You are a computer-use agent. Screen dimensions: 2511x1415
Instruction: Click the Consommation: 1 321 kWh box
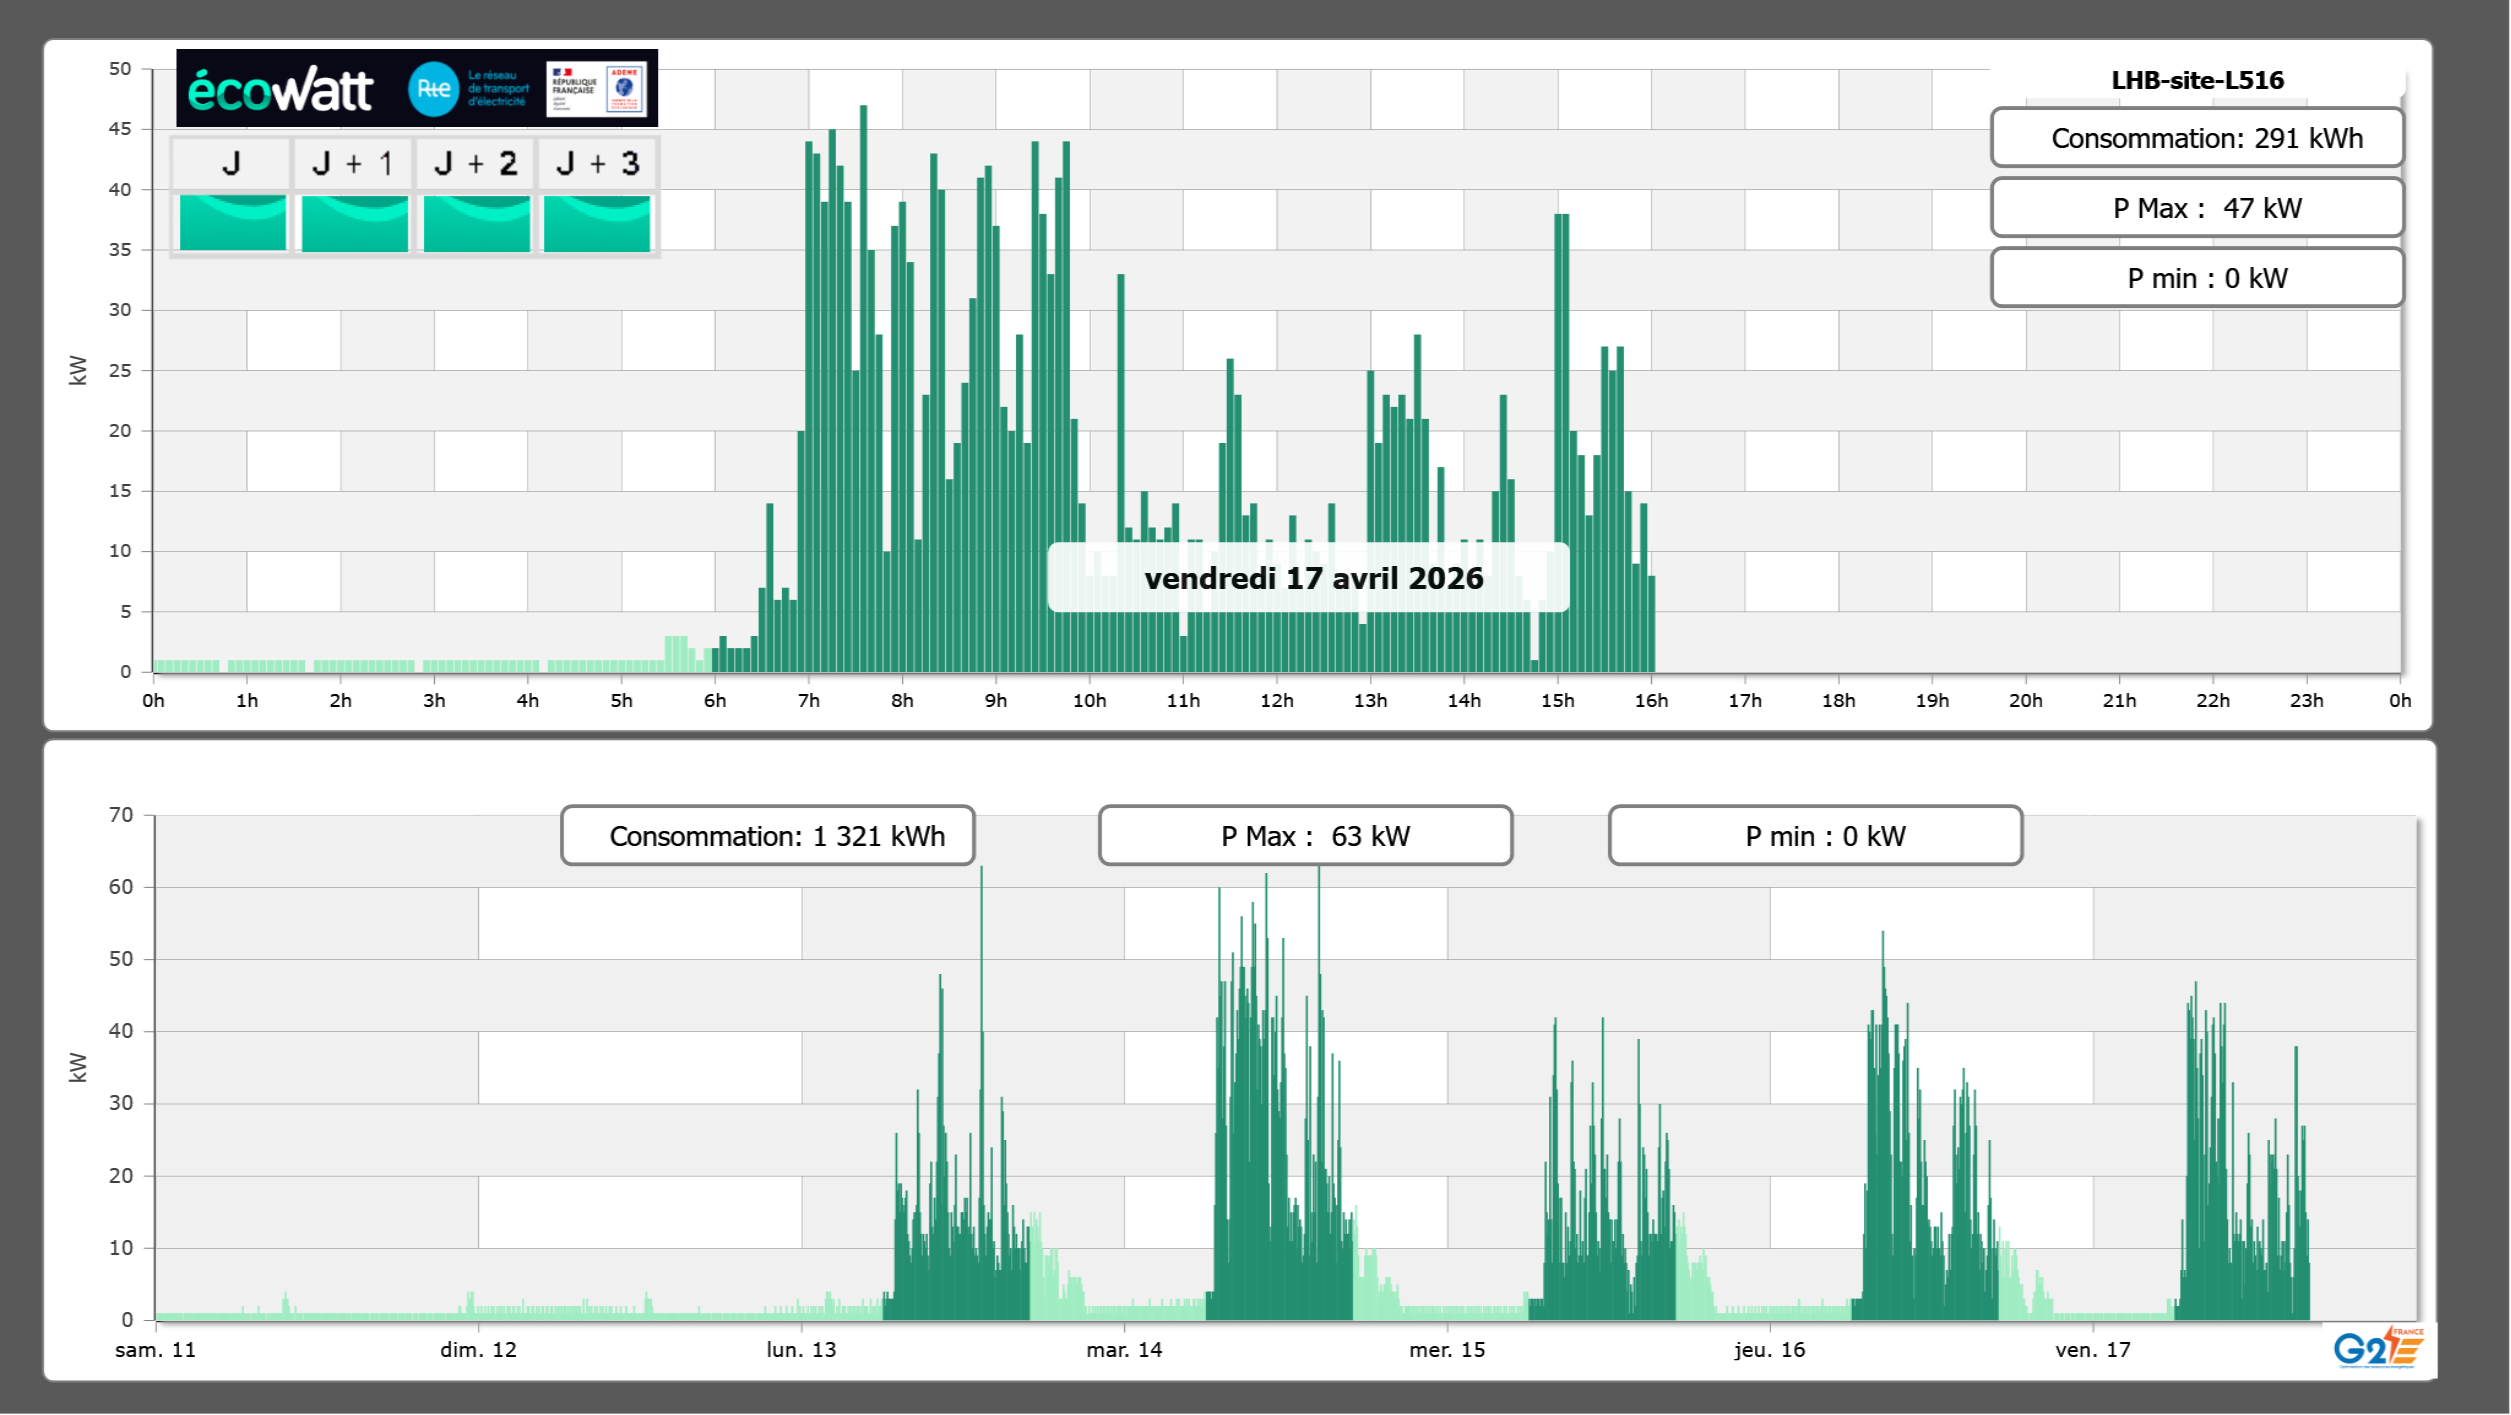pos(767,836)
